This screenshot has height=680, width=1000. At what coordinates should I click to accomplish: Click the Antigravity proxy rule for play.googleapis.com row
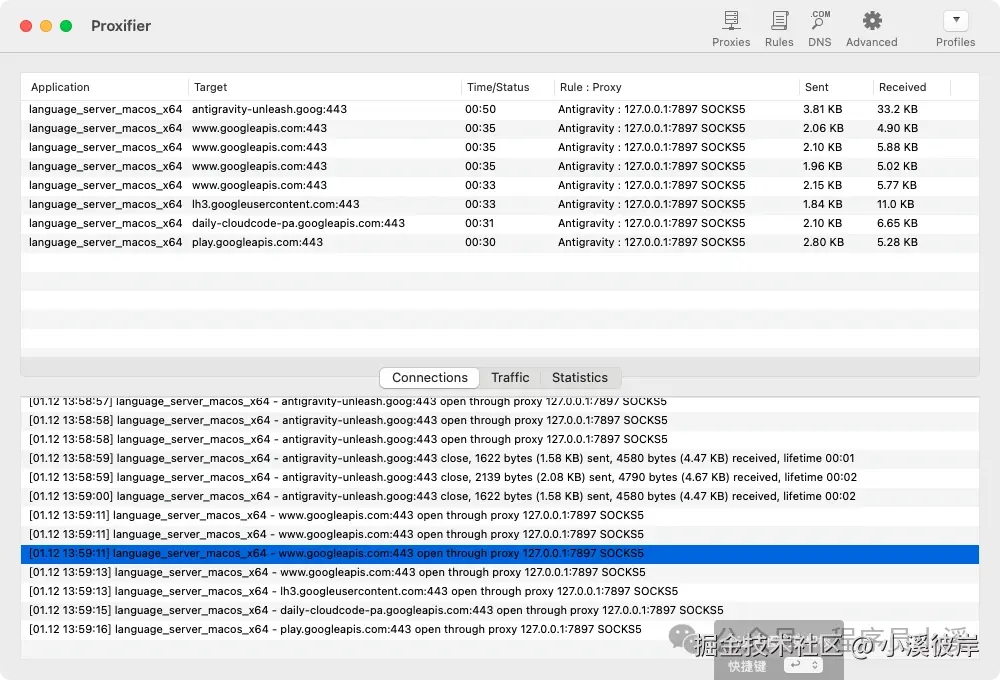[651, 242]
